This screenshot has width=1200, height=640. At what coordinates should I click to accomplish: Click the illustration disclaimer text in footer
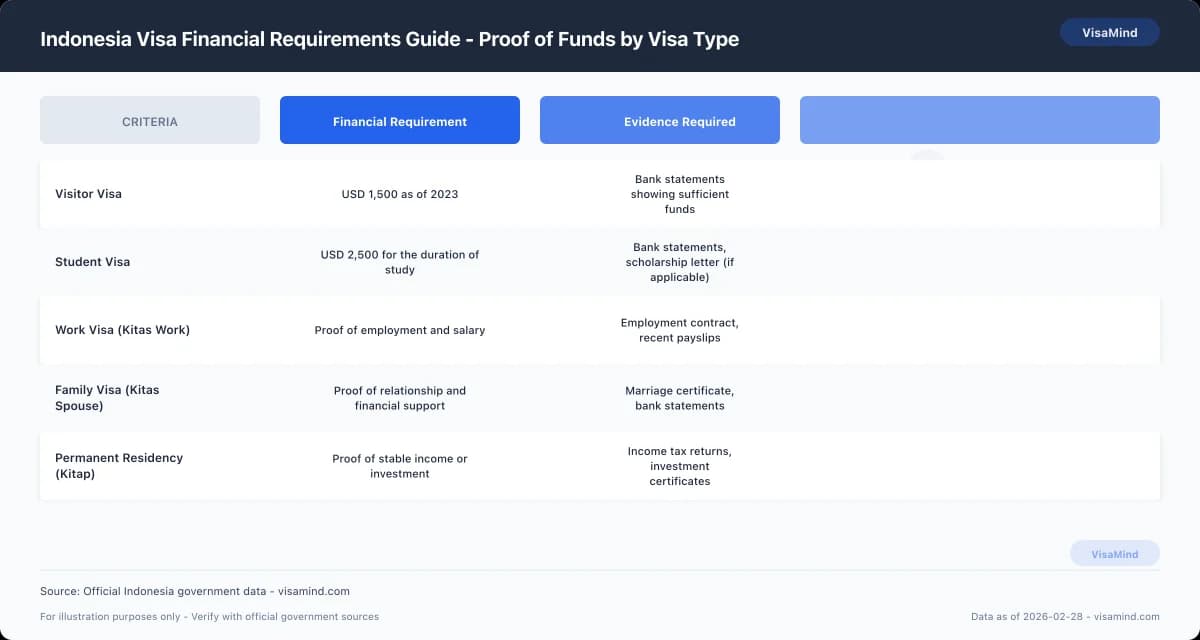point(209,617)
